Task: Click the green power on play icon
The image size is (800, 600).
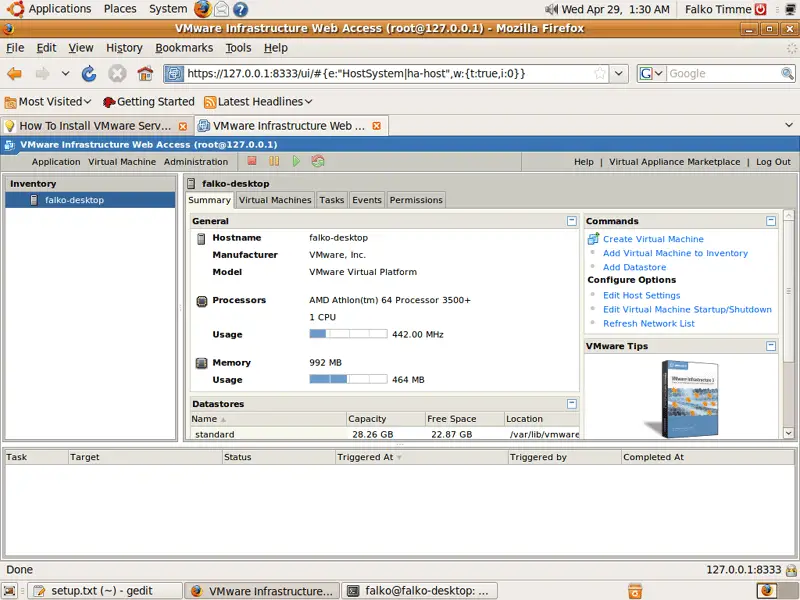Action: (296, 161)
